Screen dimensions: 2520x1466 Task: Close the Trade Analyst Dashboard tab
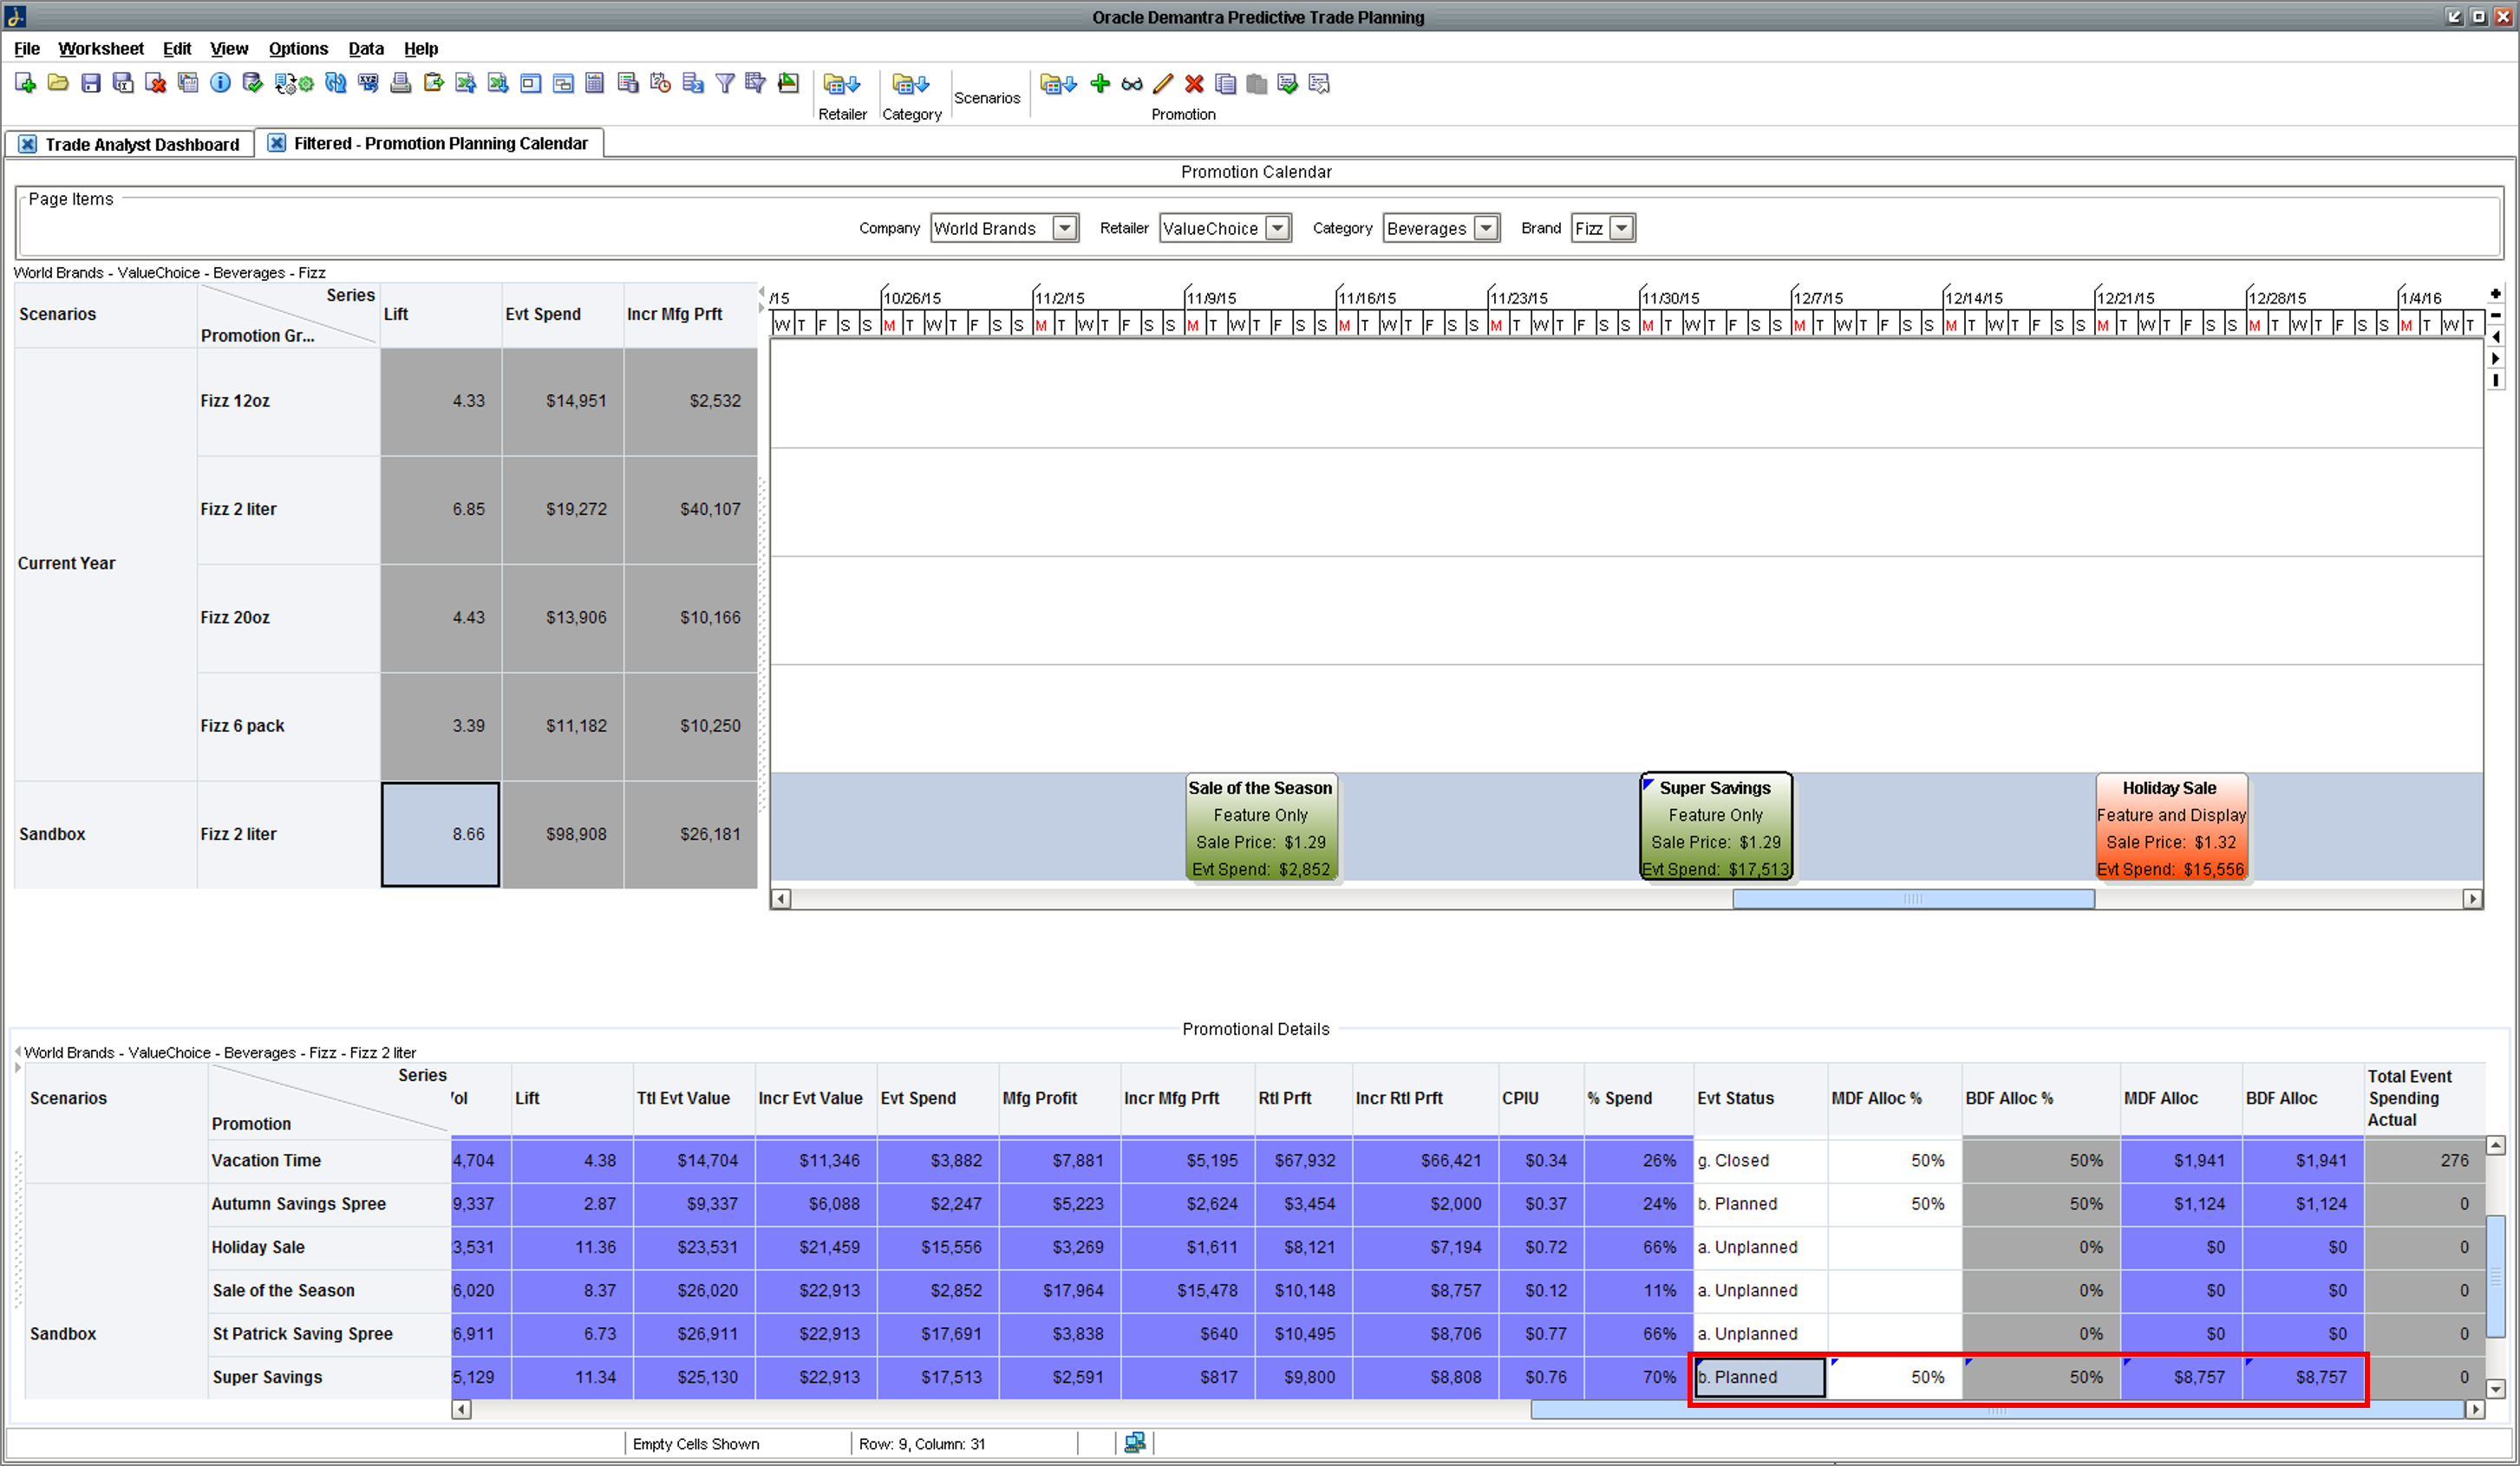click(x=28, y=144)
